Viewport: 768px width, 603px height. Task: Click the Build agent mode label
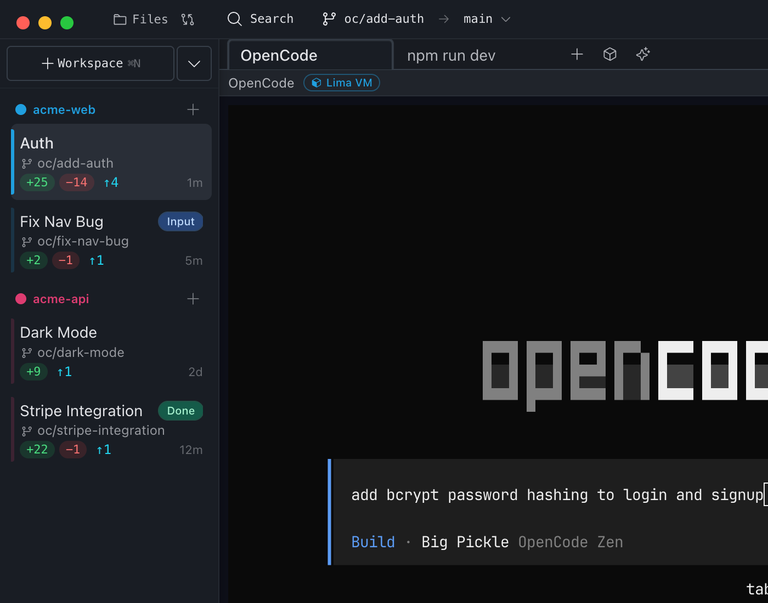(x=373, y=542)
